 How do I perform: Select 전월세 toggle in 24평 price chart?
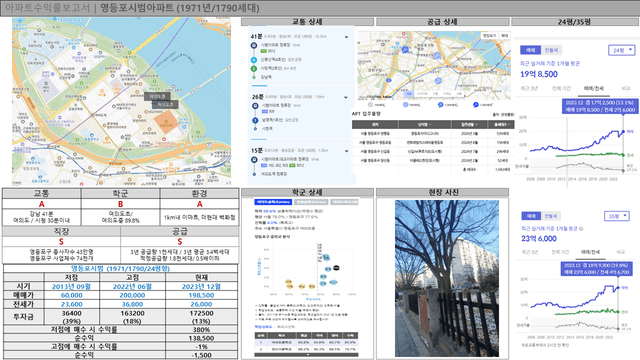click(x=551, y=50)
